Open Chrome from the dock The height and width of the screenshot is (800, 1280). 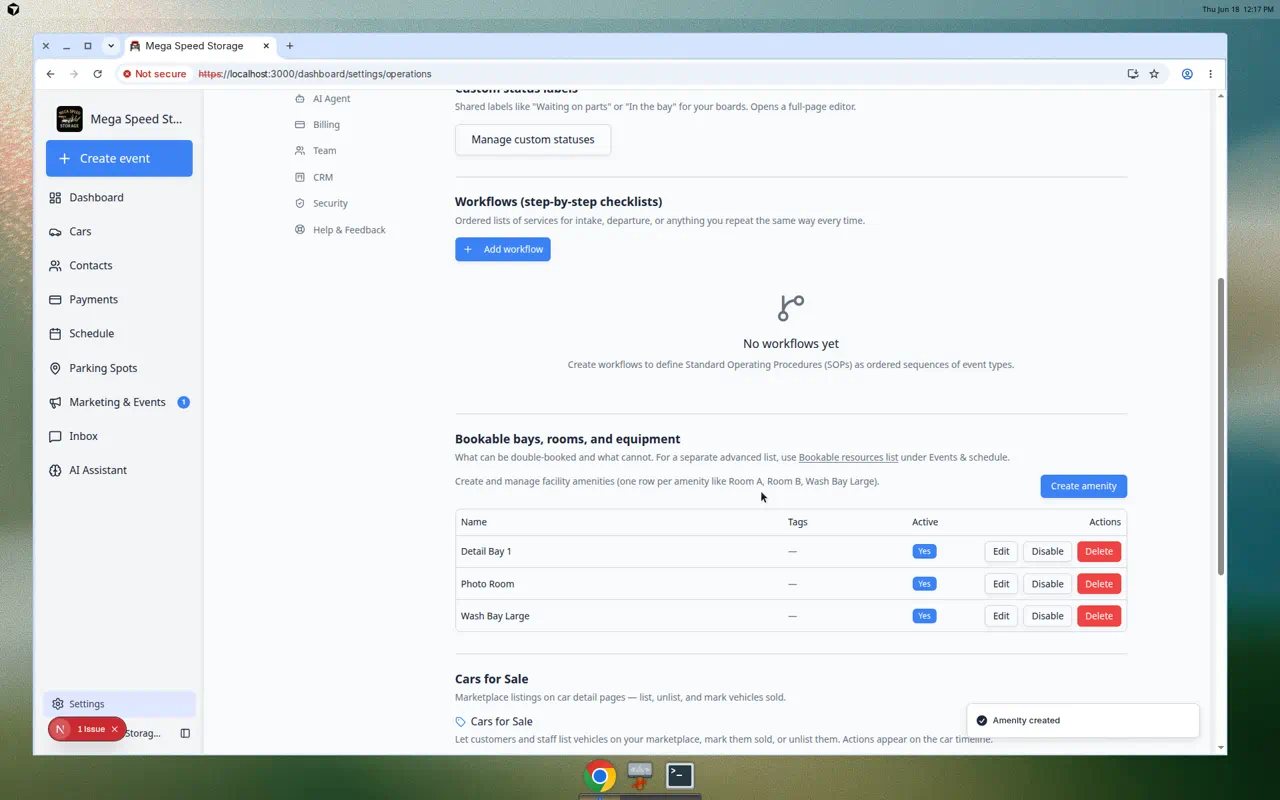(x=600, y=776)
